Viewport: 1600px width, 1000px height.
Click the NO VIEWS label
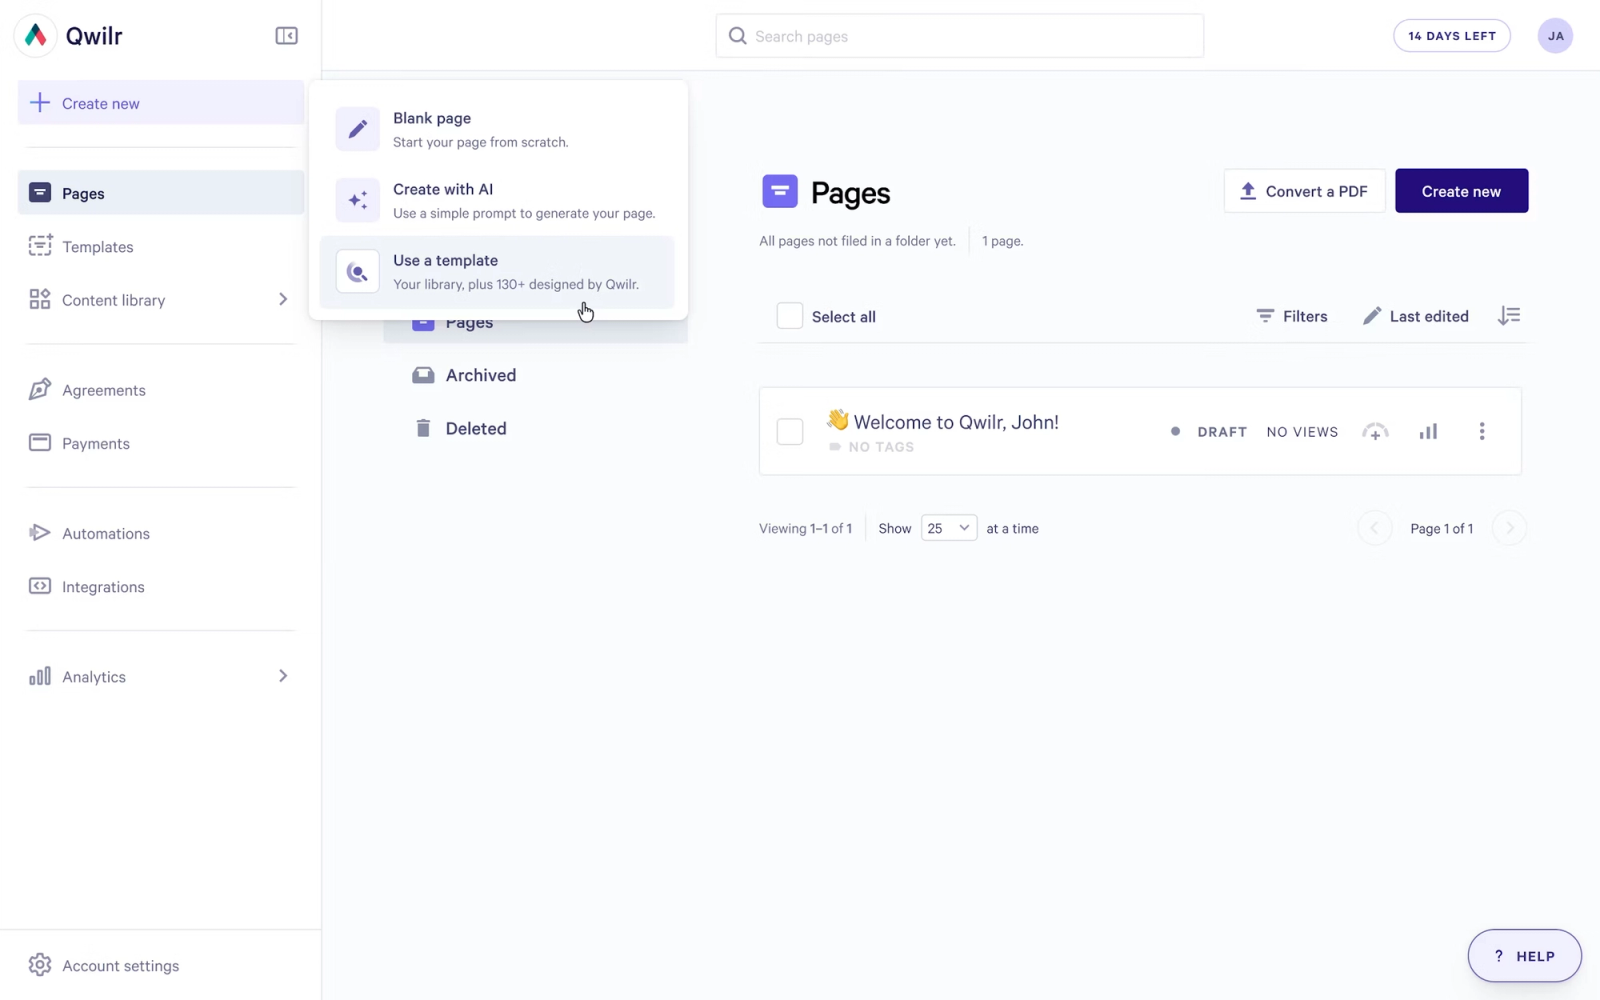tap(1302, 432)
